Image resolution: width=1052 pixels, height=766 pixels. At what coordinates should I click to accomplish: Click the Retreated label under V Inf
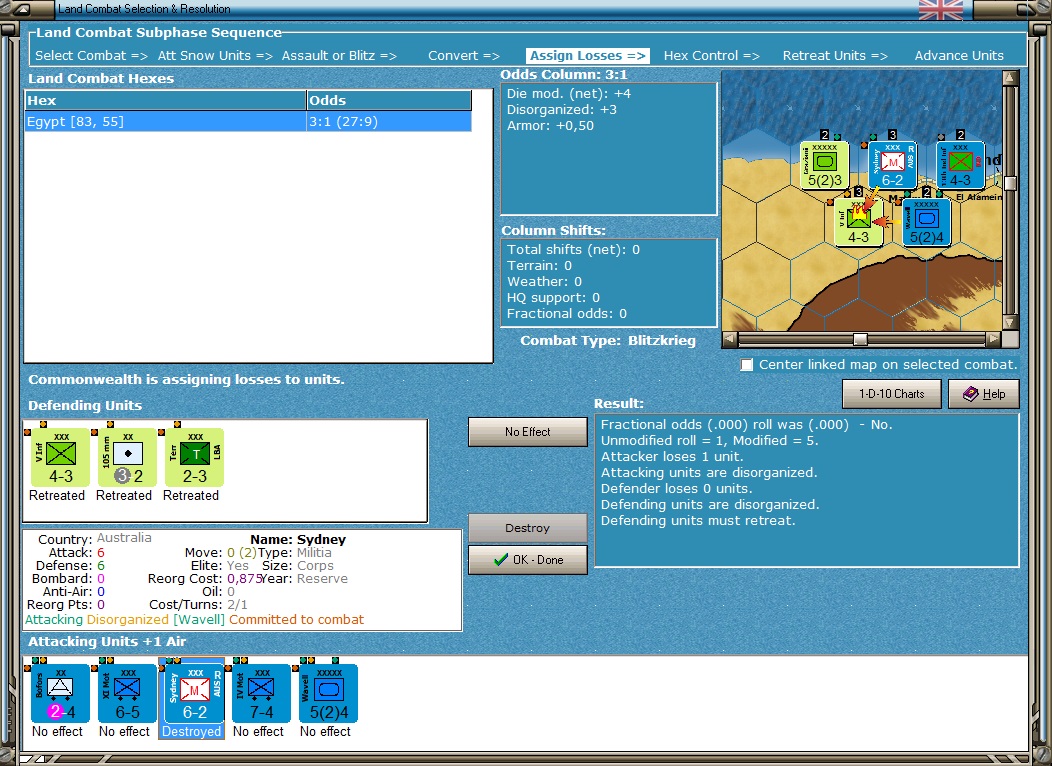click(x=57, y=496)
